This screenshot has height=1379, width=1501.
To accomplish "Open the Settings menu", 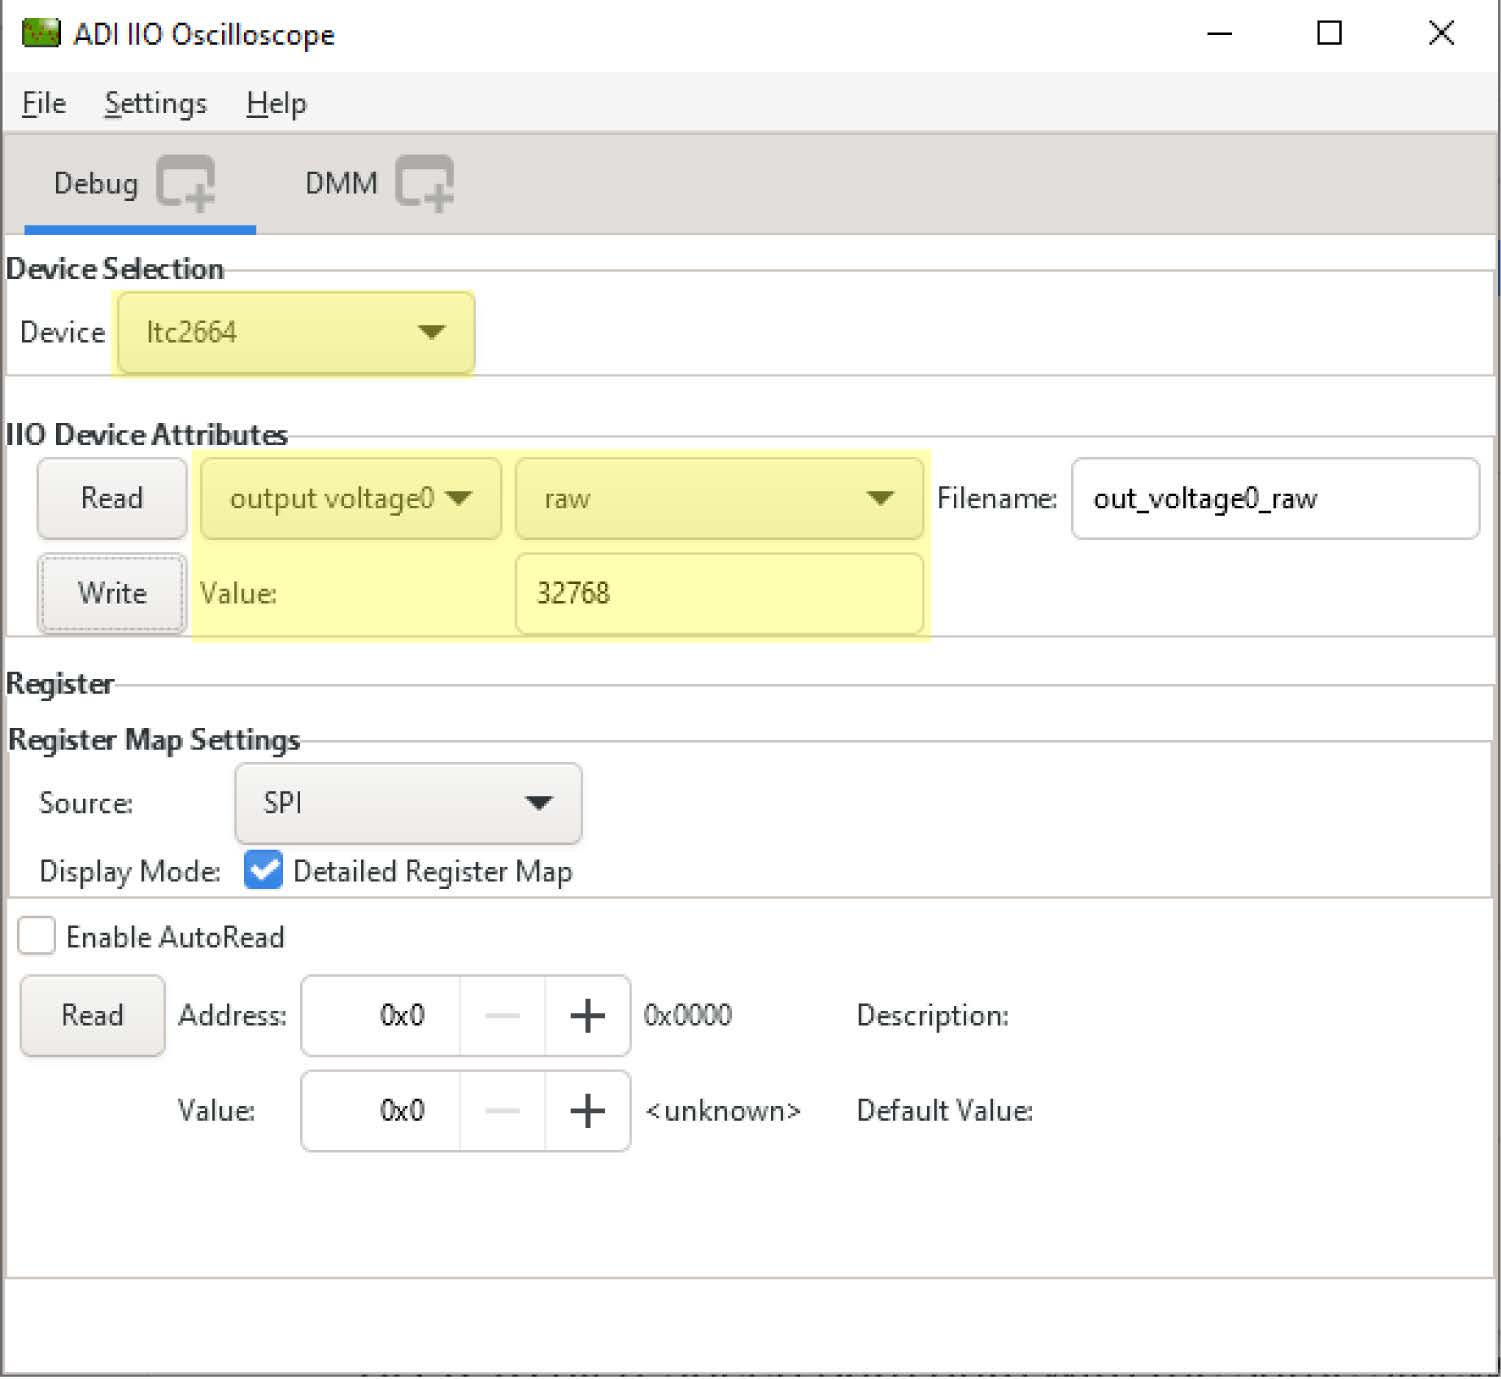I will tap(155, 104).
